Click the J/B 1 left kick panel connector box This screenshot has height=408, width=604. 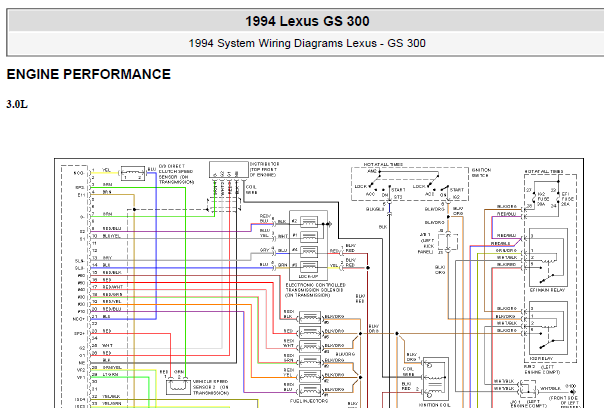[448, 242]
